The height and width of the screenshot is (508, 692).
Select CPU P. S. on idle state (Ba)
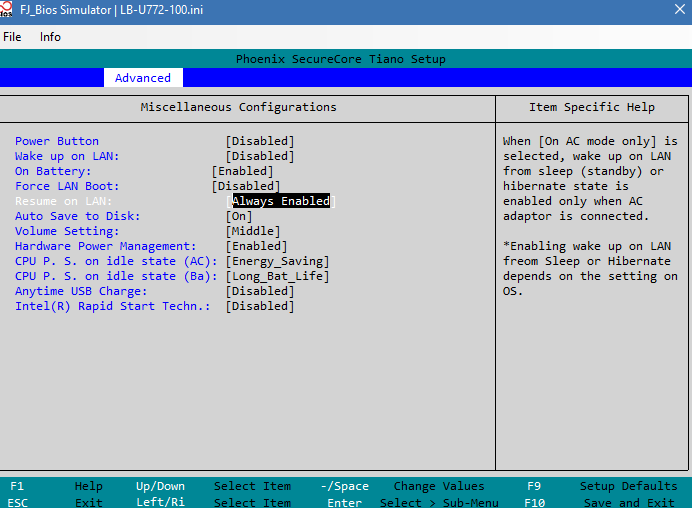coord(116,276)
